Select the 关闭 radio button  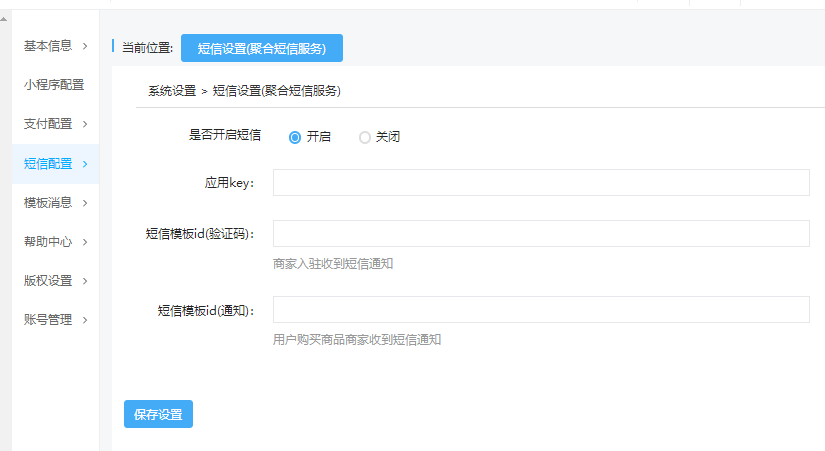coord(365,137)
